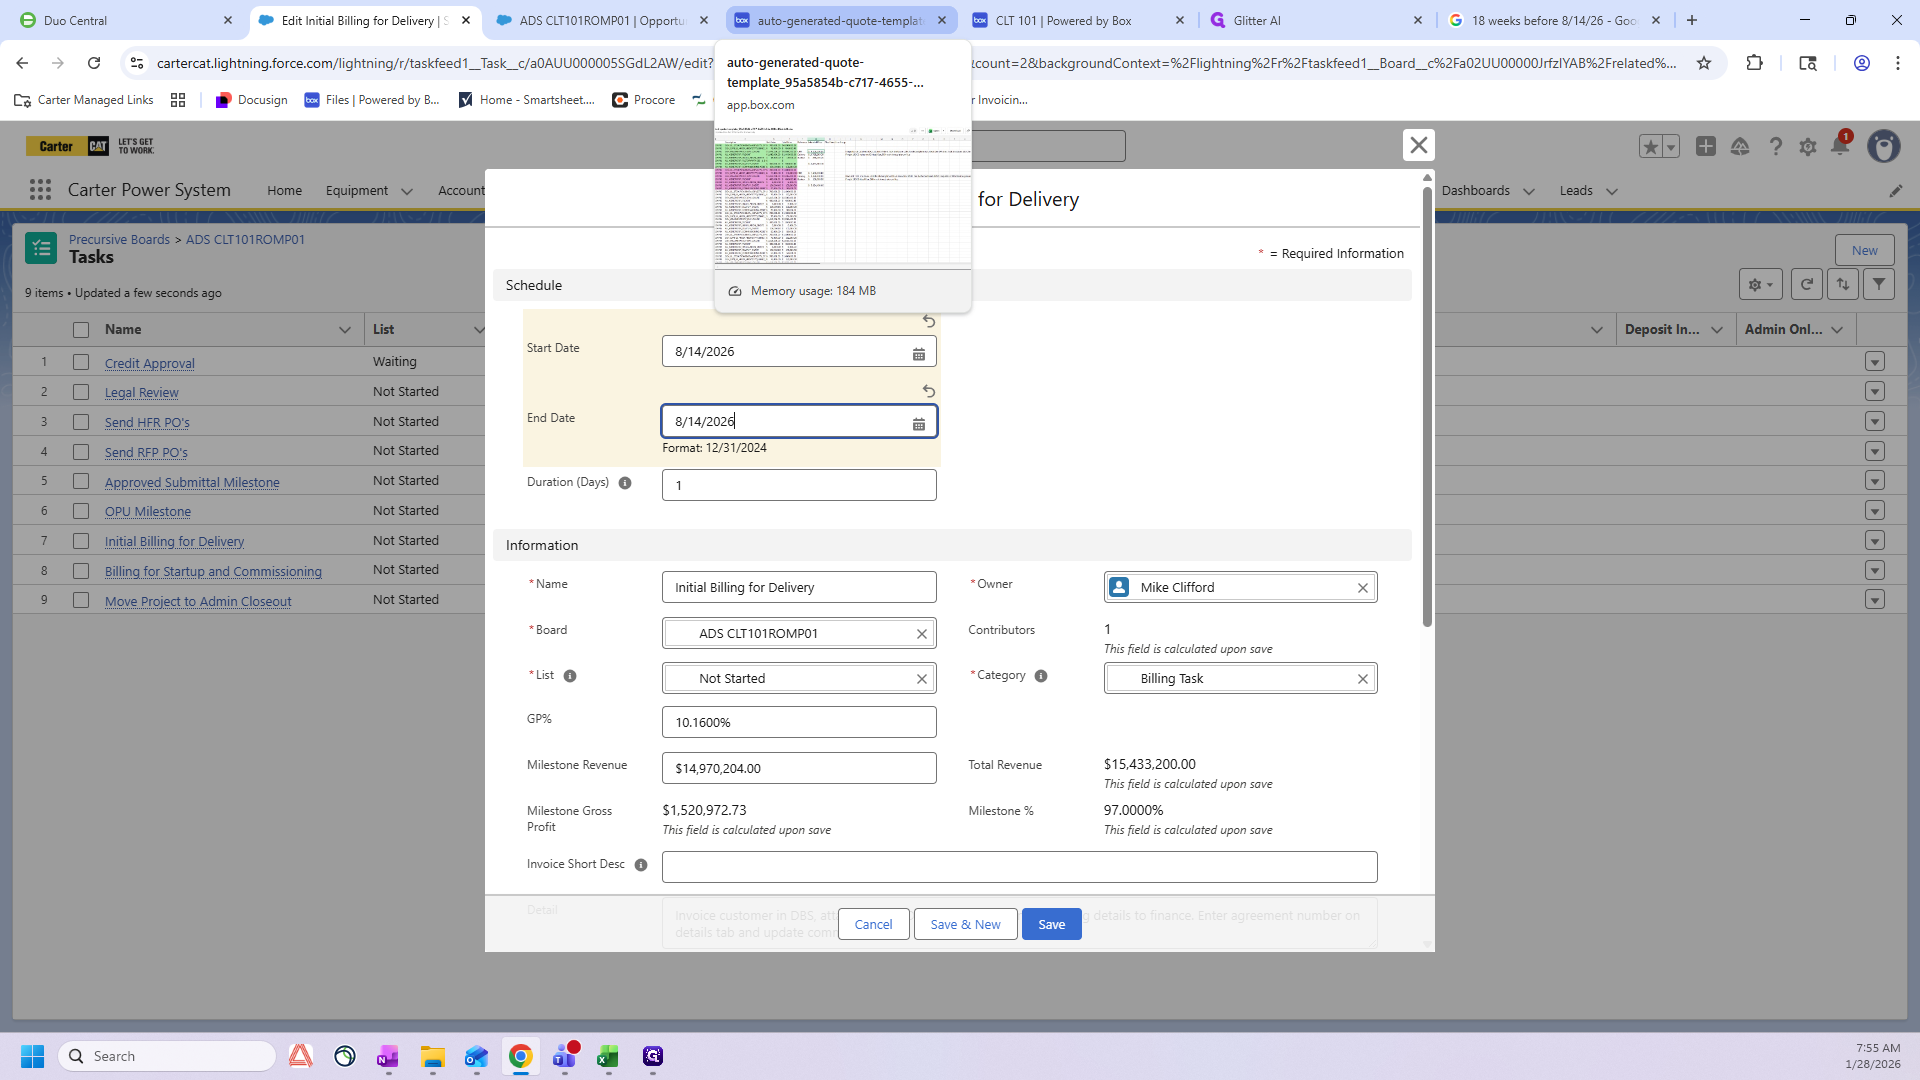Click the Duration info tooltip icon
The width and height of the screenshot is (1920, 1080).
pyautogui.click(x=625, y=483)
